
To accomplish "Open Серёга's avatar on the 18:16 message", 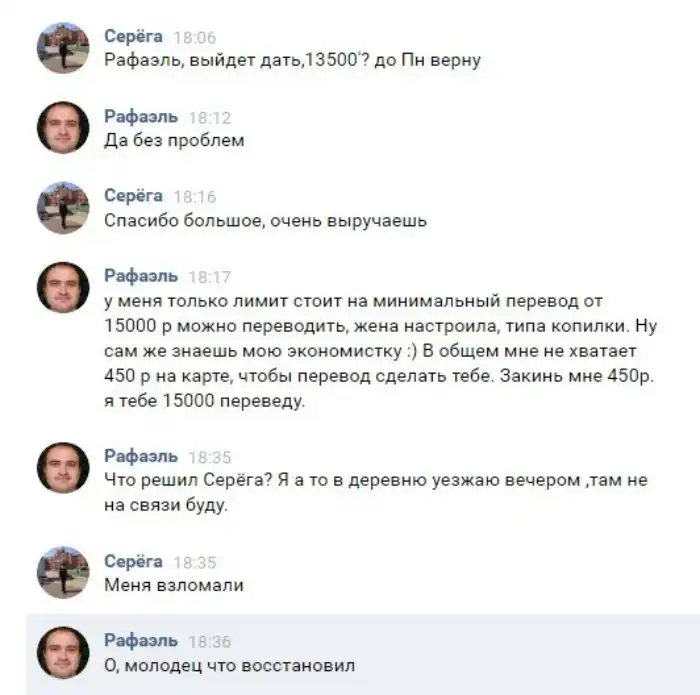I will [63, 208].
